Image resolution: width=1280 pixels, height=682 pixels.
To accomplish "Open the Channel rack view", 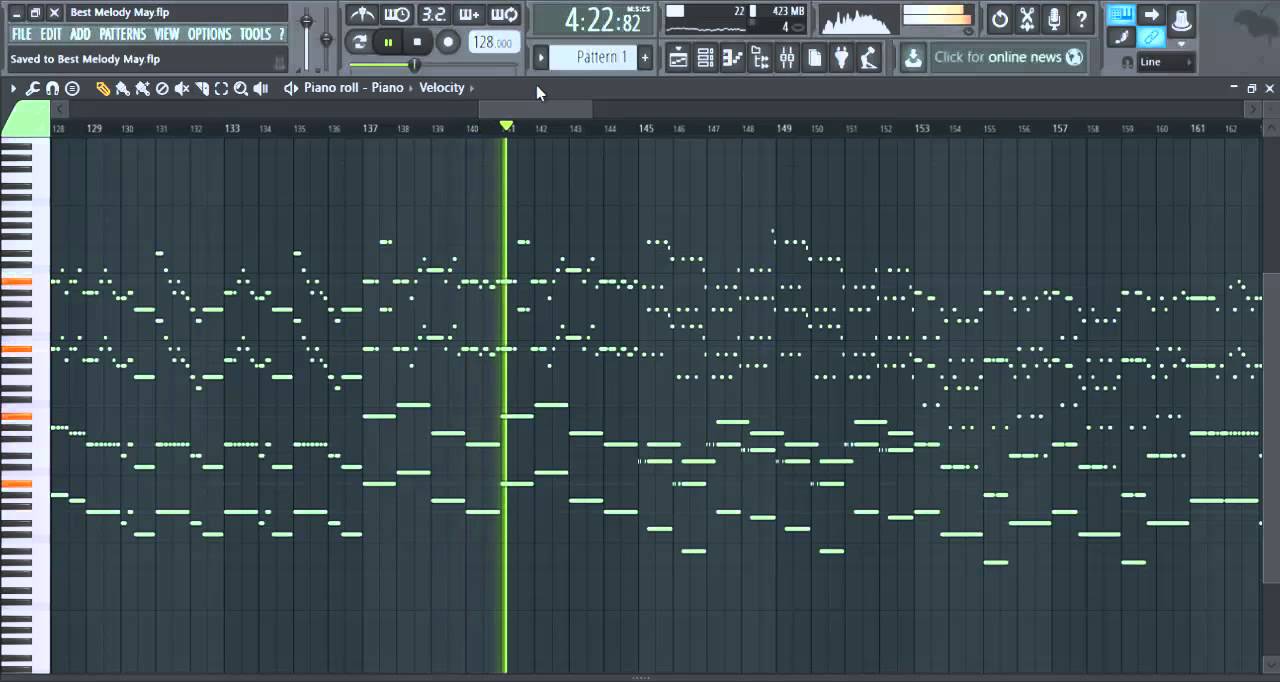I will [706, 58].
